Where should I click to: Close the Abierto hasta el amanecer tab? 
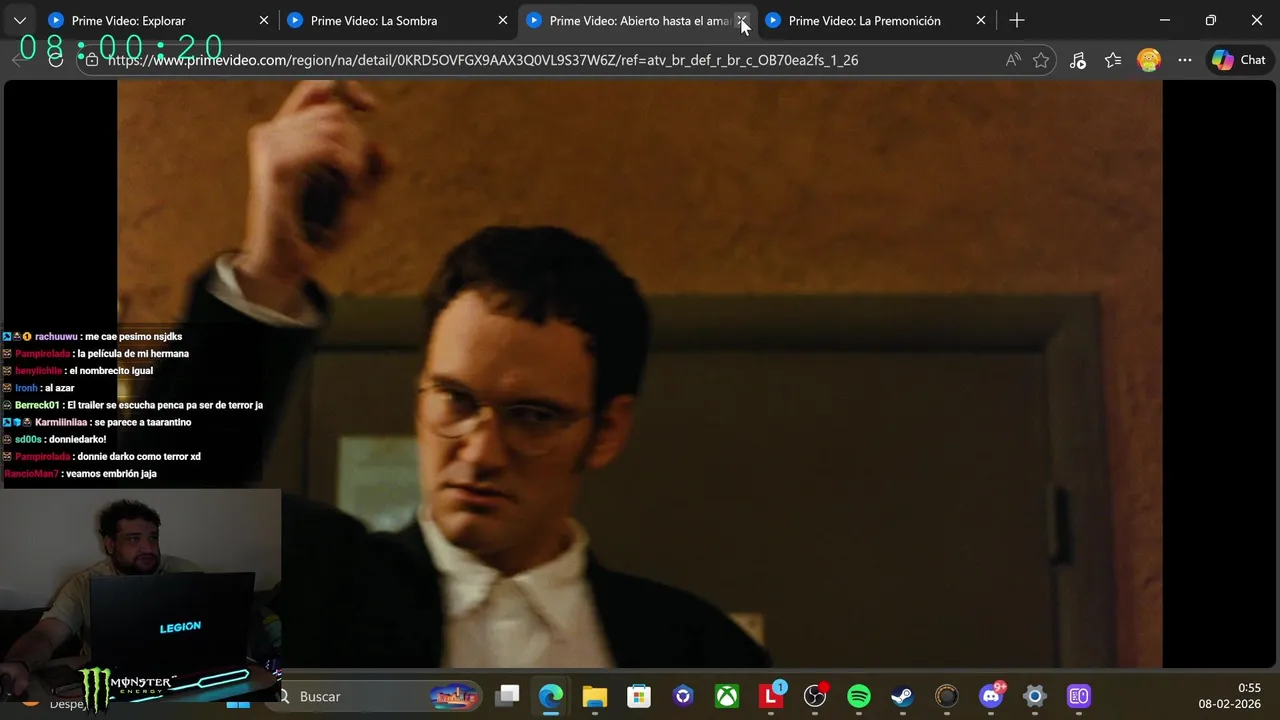click(742, 20)
